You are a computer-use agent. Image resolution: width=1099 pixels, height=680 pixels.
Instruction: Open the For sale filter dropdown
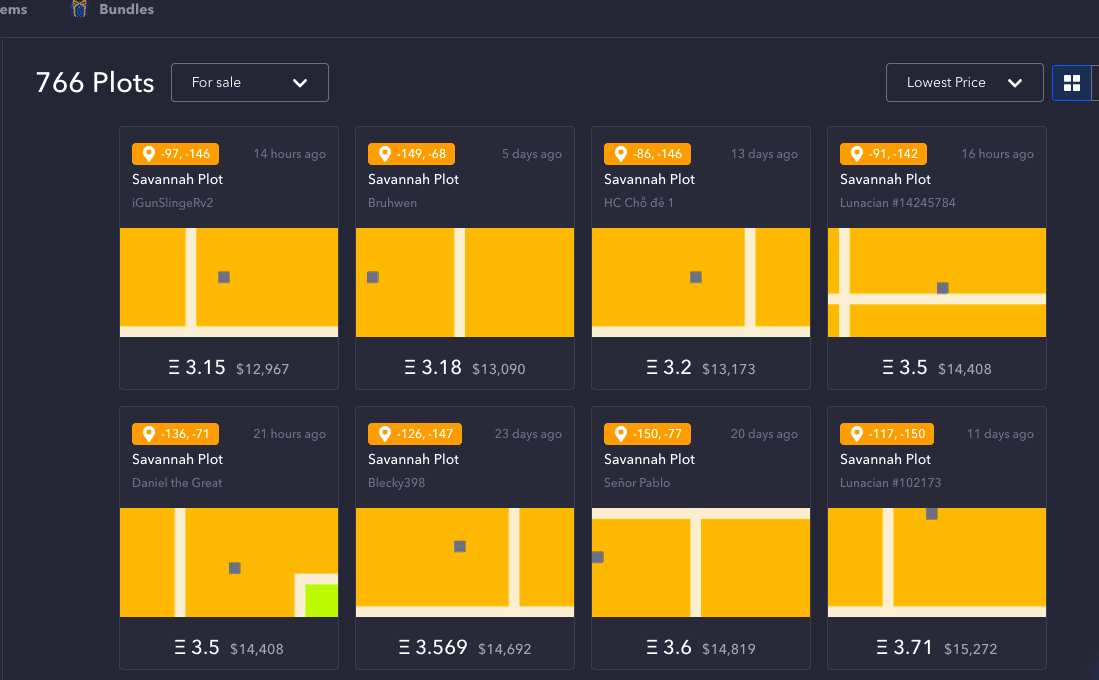[249, 82]
